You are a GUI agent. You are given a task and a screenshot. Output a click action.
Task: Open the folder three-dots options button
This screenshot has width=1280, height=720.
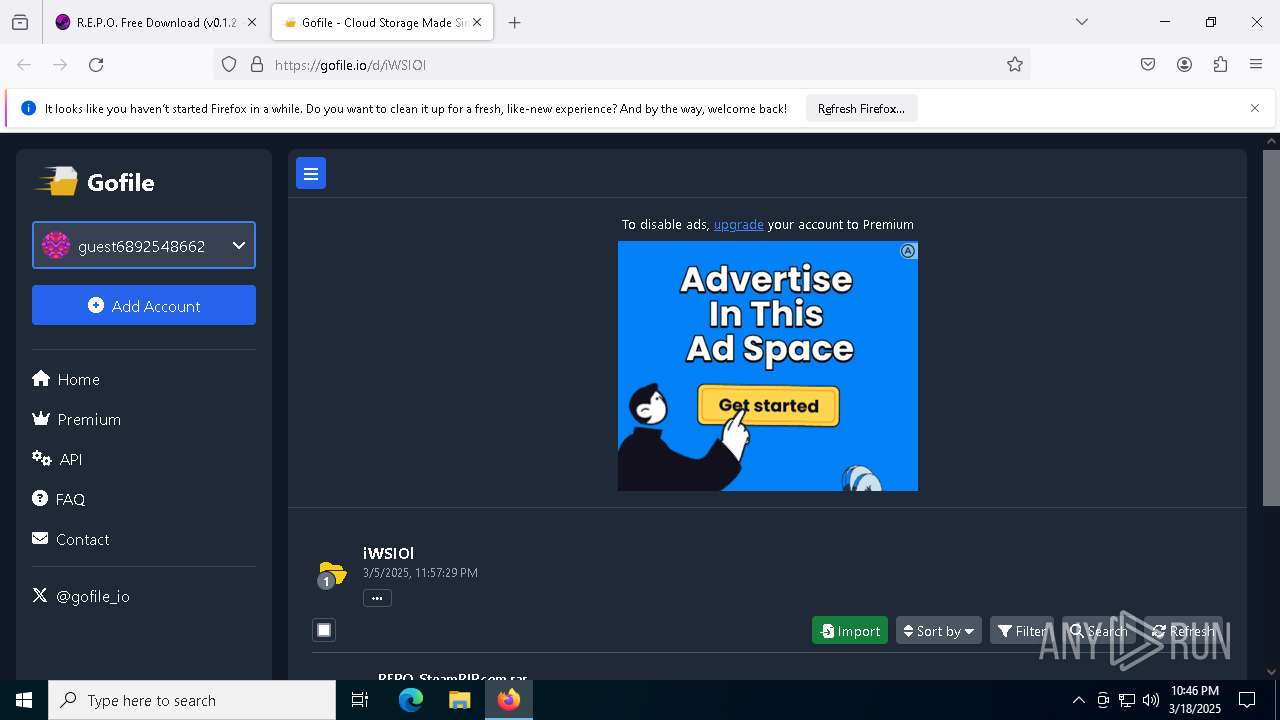pos(377,598)
